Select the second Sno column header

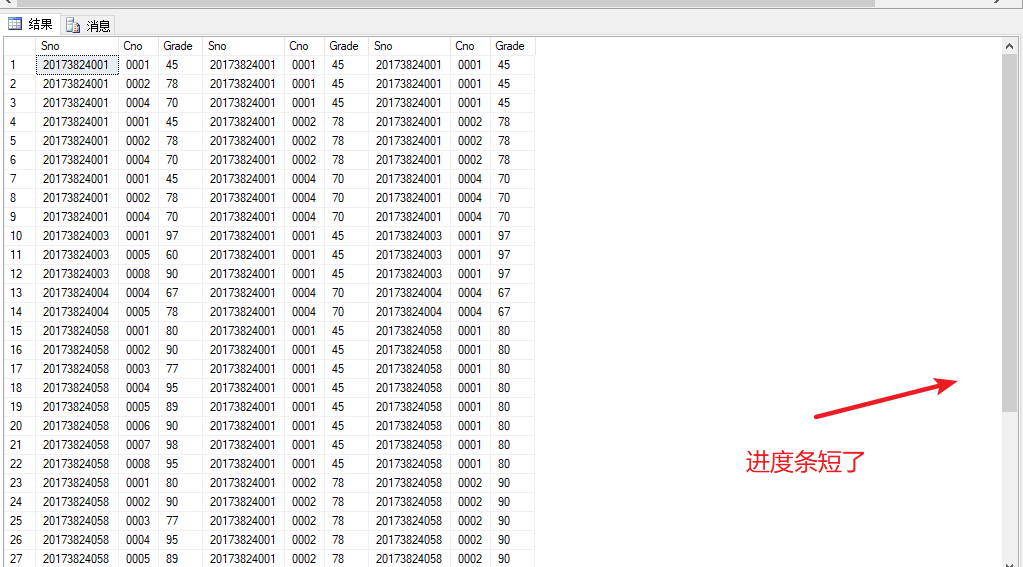[x=244, y=46]
